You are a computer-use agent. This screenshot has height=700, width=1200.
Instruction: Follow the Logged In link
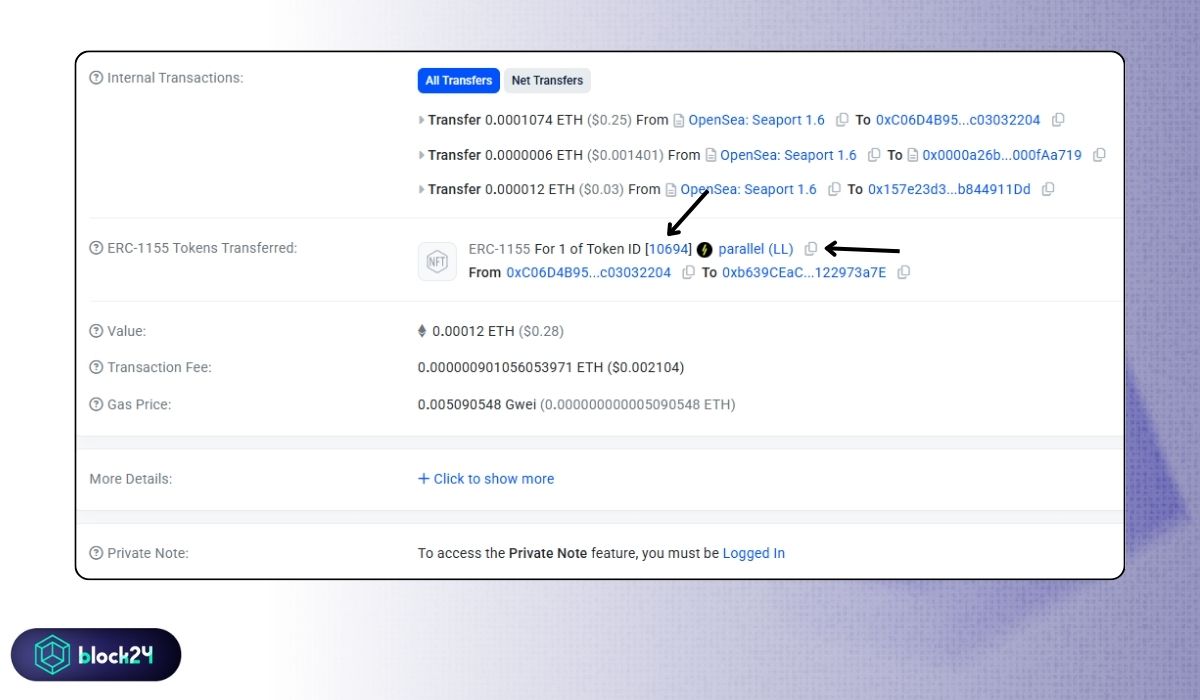[754, 553]
